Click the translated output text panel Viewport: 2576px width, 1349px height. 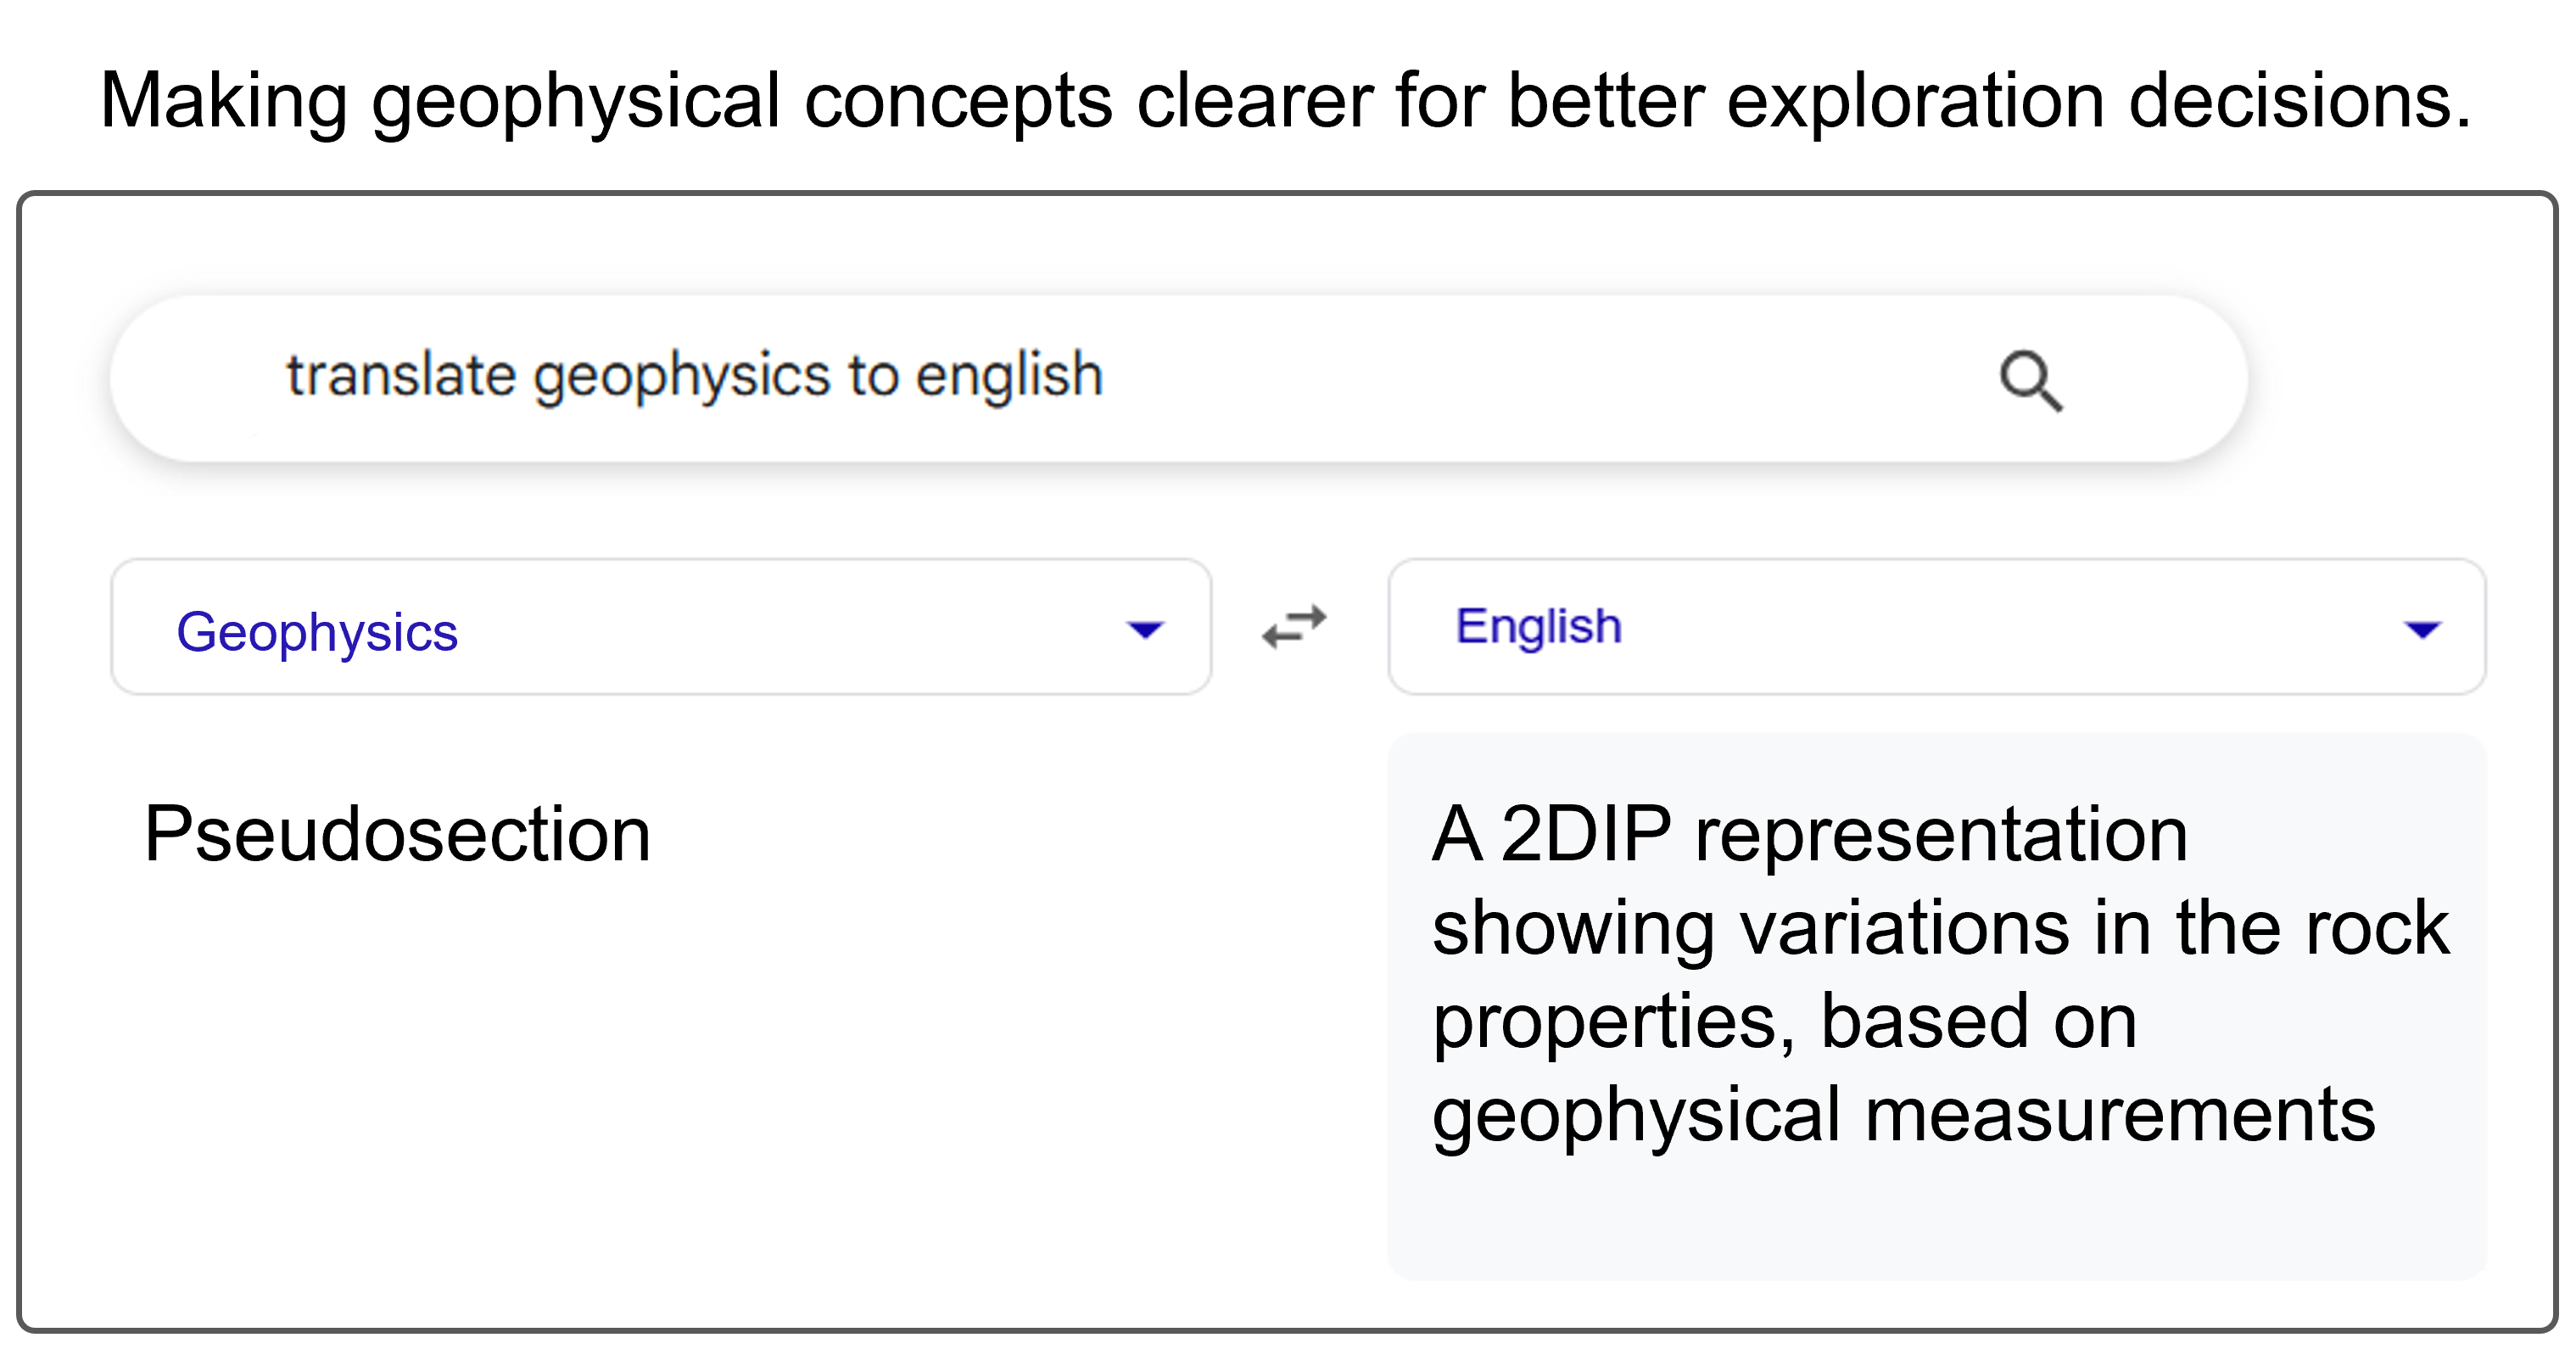pos(1937,1006)
